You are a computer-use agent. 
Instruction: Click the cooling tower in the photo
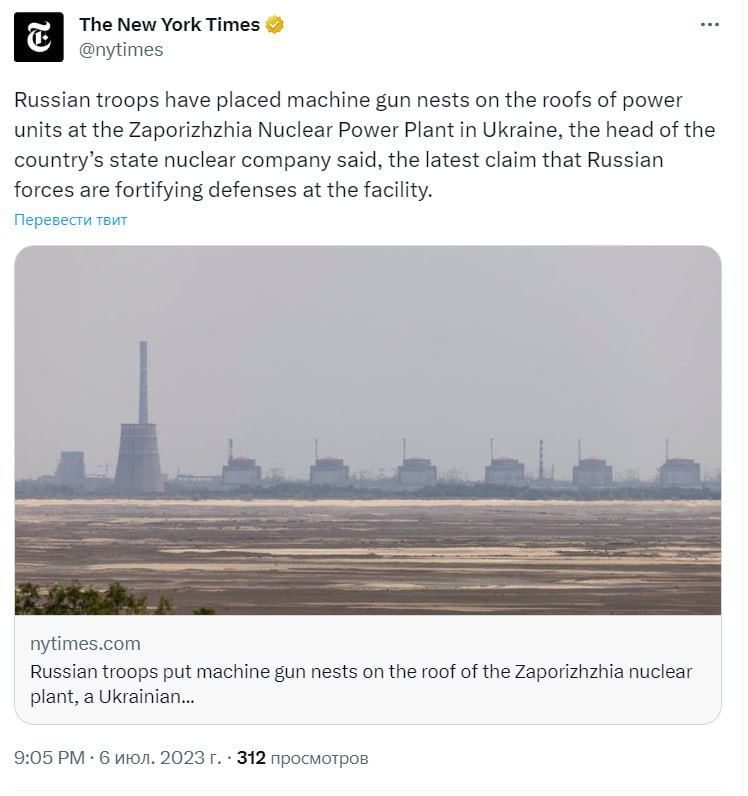139,458
